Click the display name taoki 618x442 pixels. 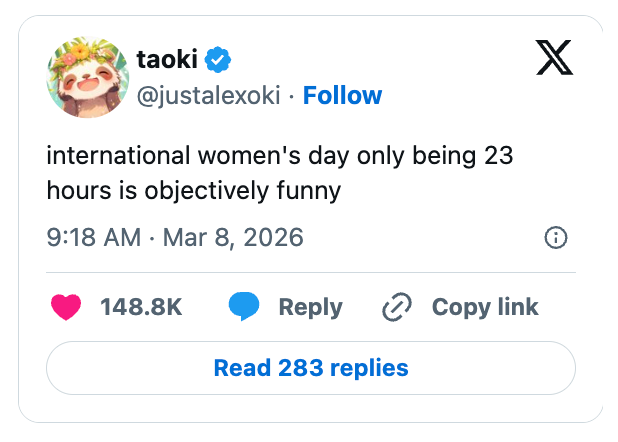[168, 61]
